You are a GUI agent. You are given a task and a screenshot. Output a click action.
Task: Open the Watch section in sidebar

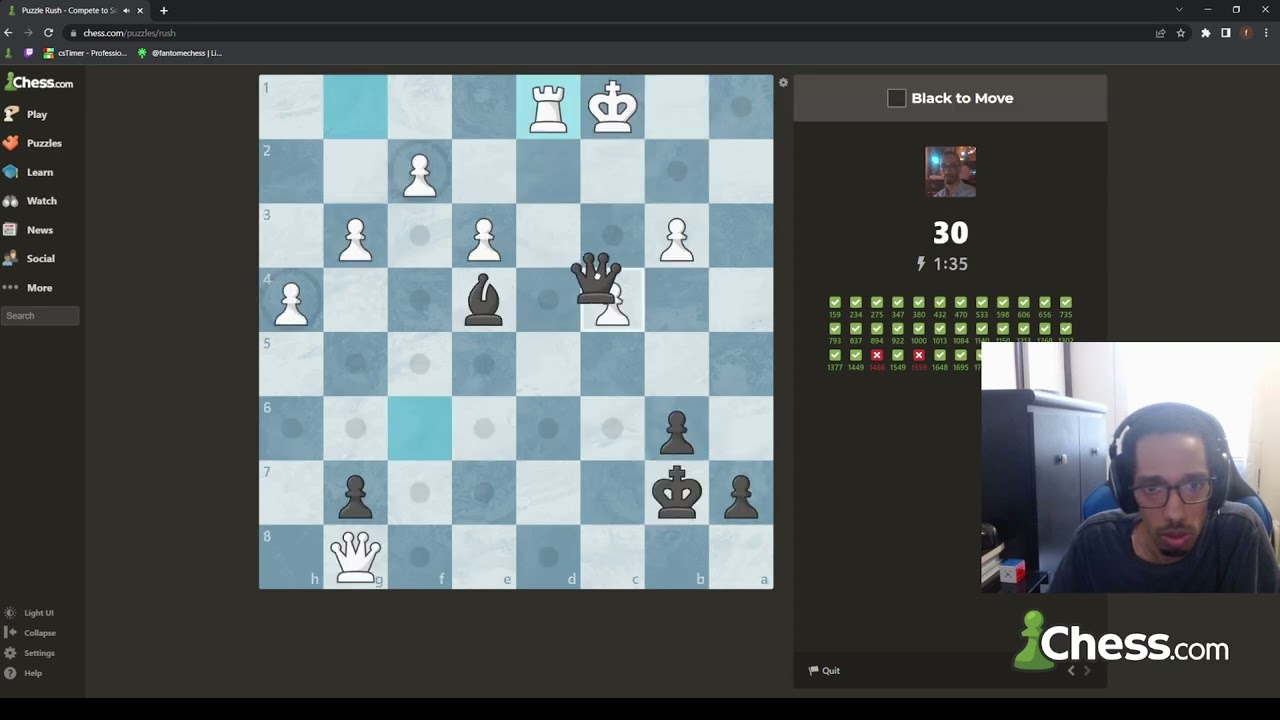click(x=30, y=201)
